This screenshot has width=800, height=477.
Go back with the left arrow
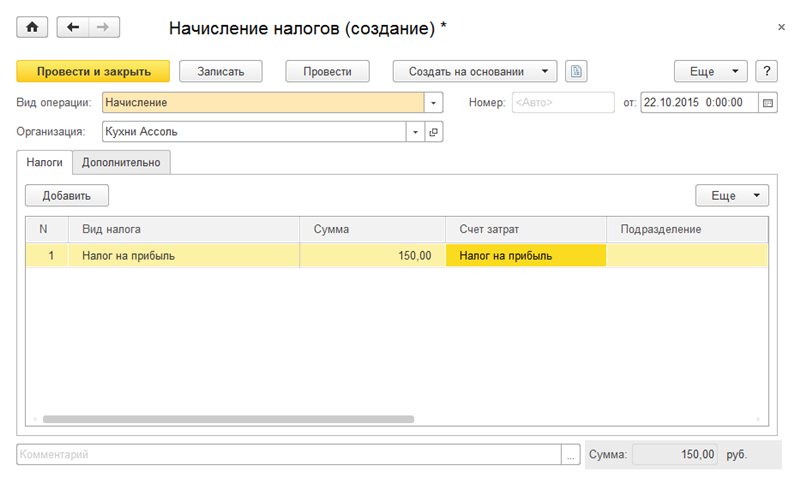click(73, 28)
